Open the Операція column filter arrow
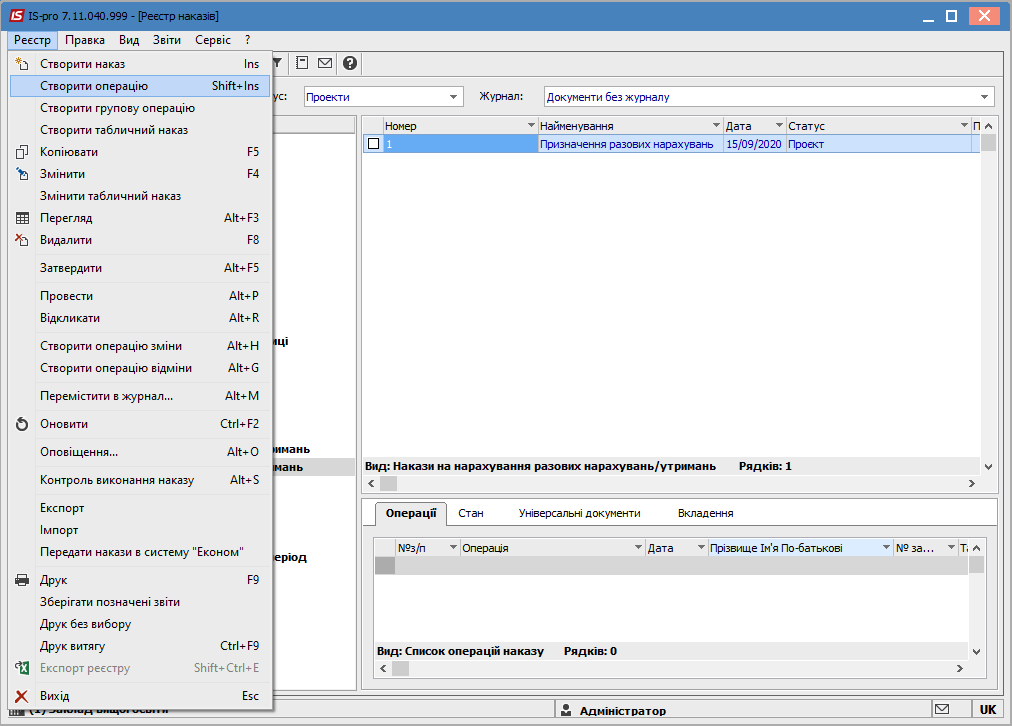The image size is (1012, 726). 638,547
